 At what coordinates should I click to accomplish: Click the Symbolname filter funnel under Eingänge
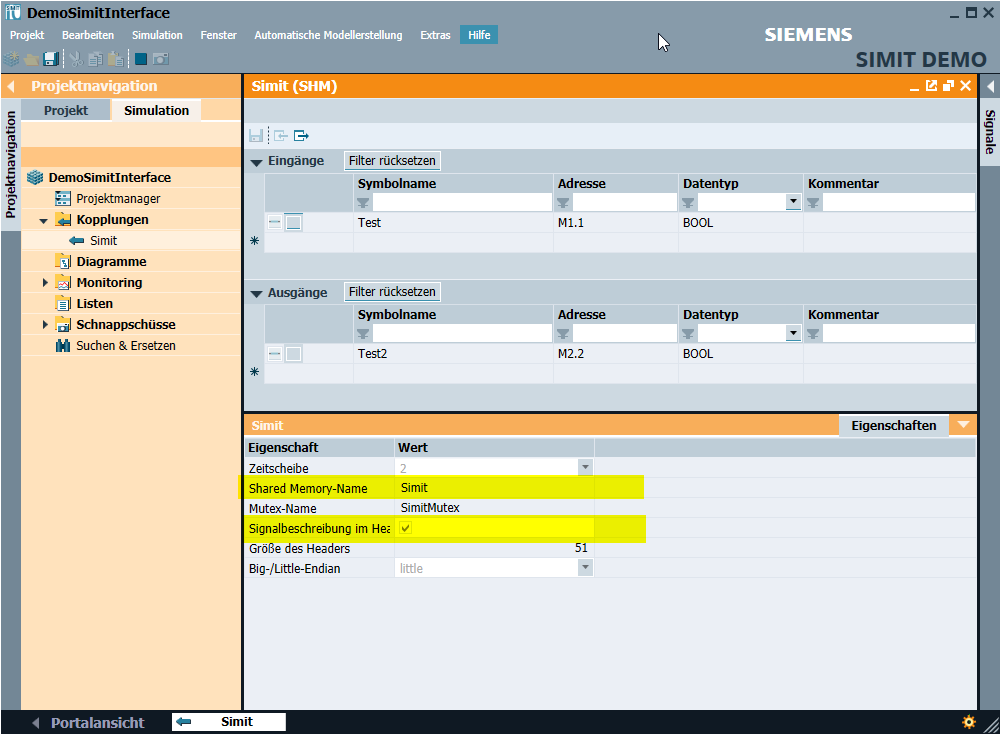tap(363, 203)
